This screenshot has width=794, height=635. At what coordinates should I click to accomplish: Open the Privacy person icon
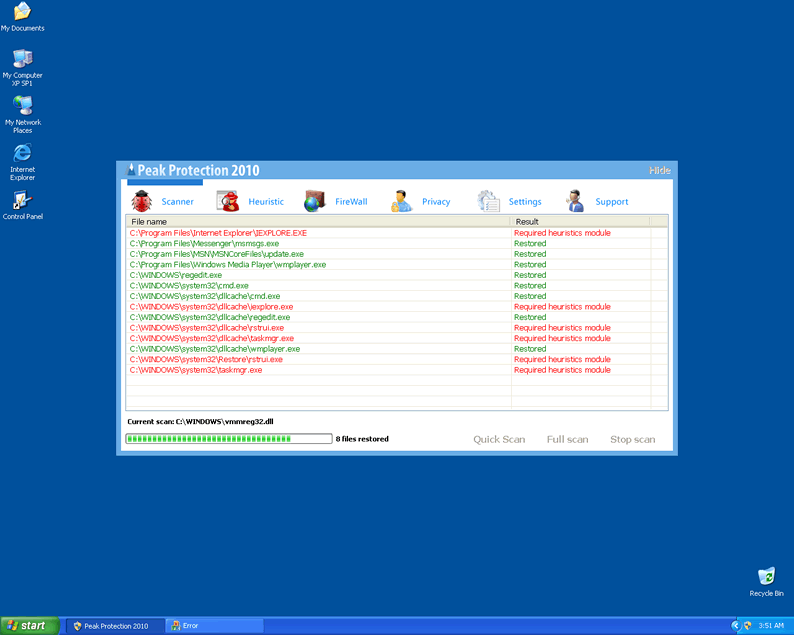(x=401, y=201)
